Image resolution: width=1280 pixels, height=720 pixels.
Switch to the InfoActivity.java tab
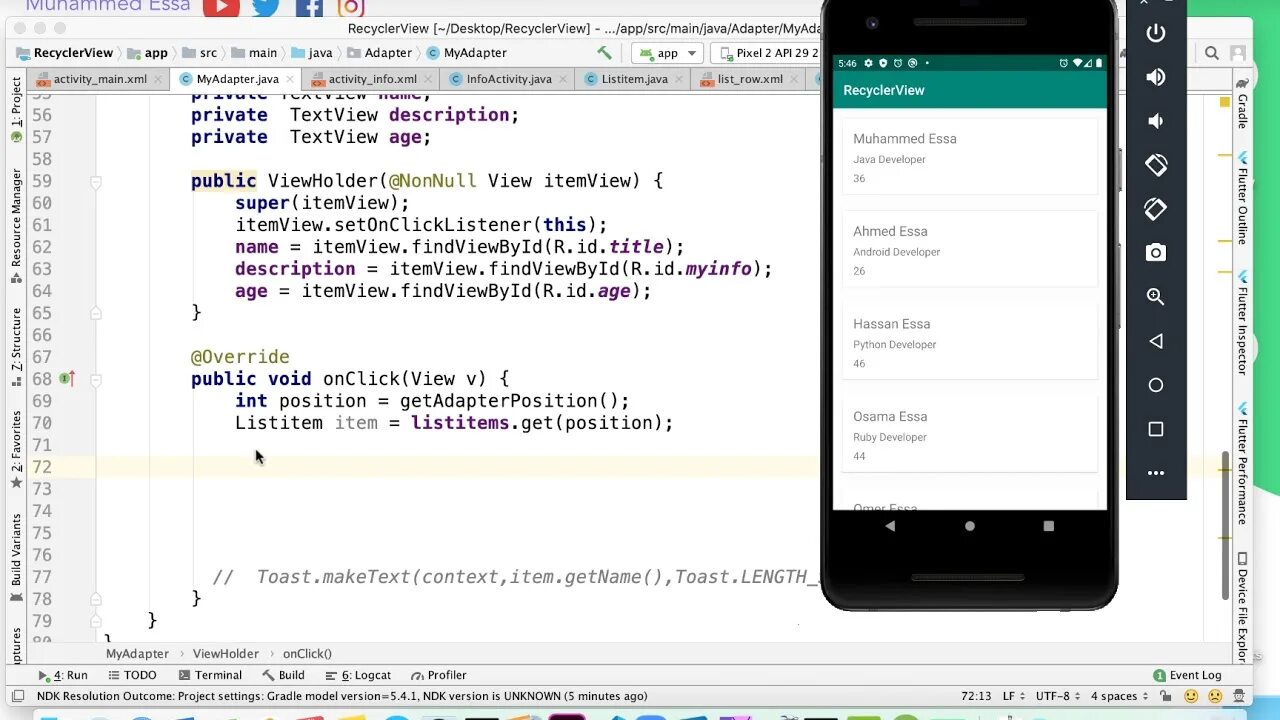[508, 79]
